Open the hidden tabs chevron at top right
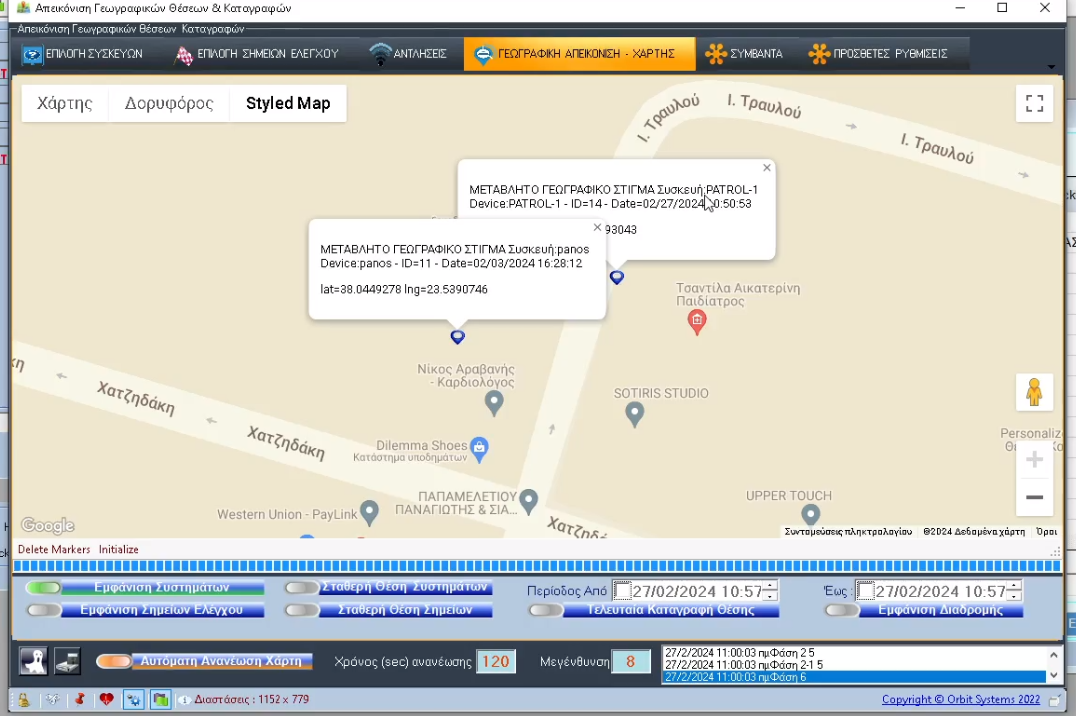This screenshot has width=1076, height=716. coord(1050,66)
